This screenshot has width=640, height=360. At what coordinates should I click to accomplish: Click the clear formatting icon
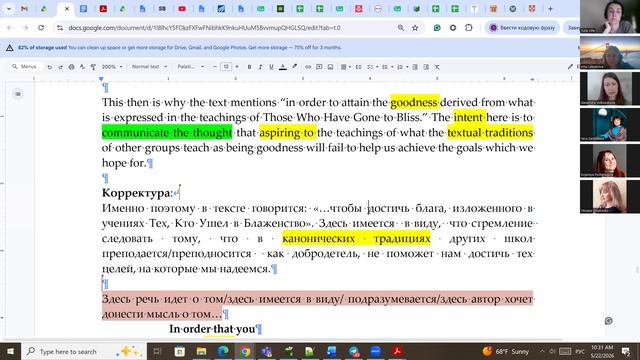pos(437,67)
